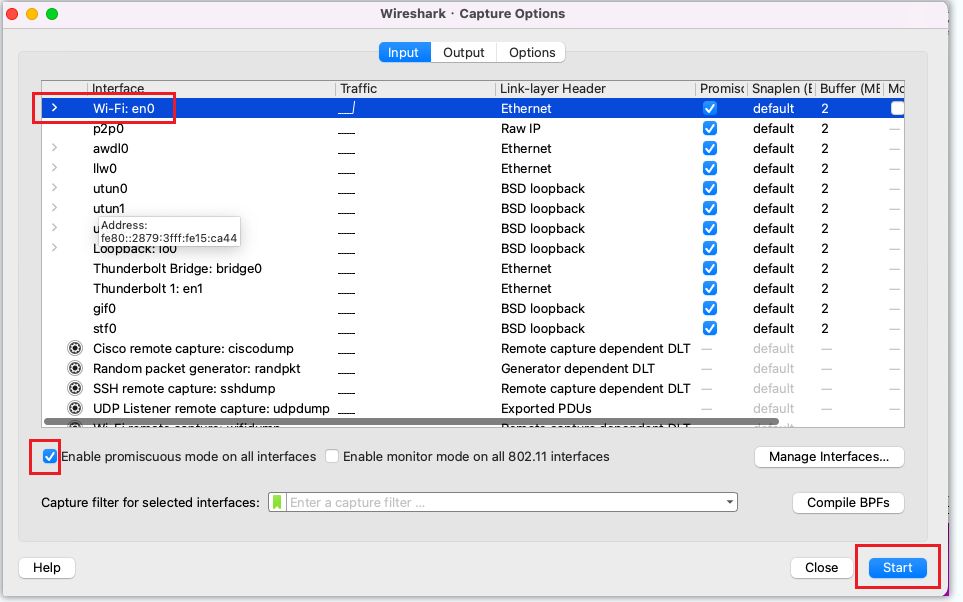
Task: Open Manage Interfaces dialog
Action: (x=828, y=457)
